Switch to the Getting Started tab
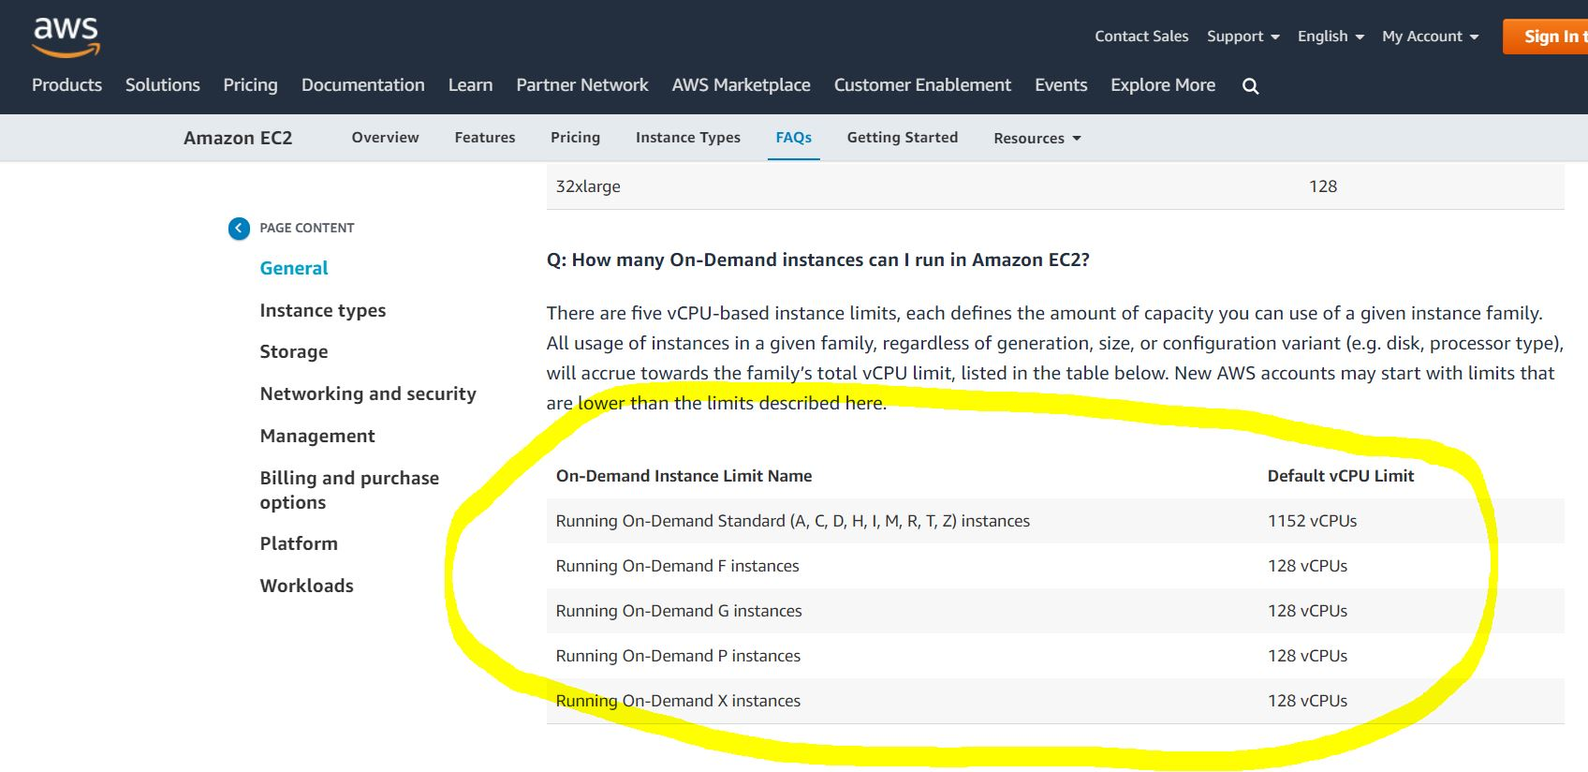This screenshot has height=772, width=1588. (902, 137)
